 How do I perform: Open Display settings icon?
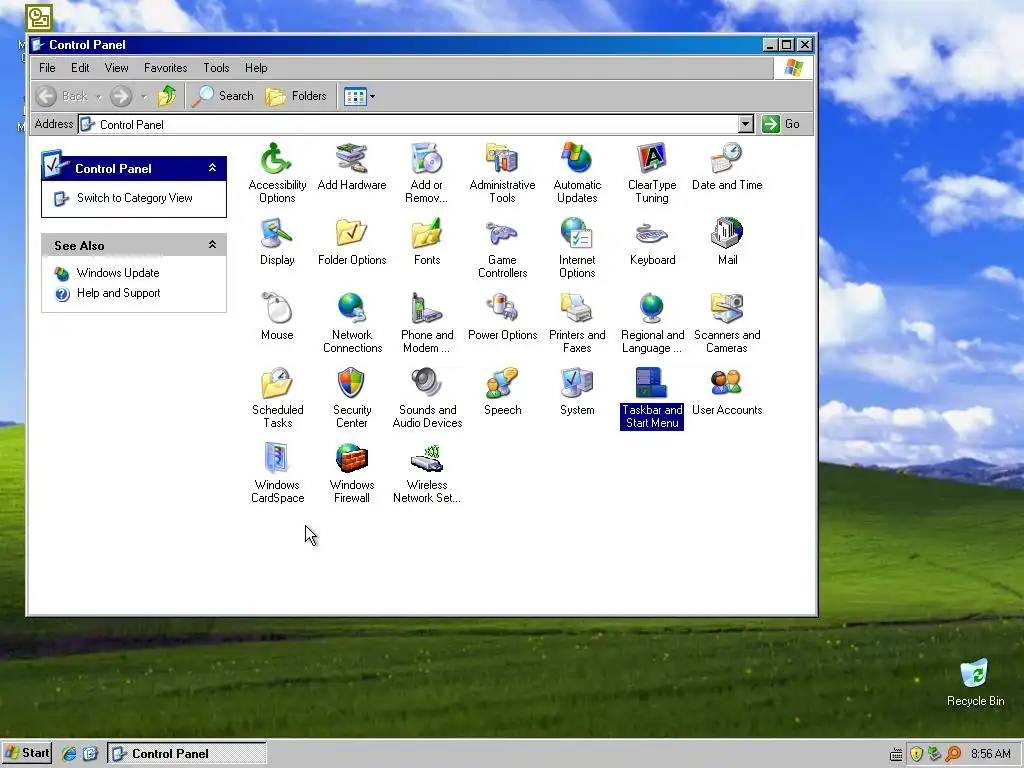click(x=277, y=234)
